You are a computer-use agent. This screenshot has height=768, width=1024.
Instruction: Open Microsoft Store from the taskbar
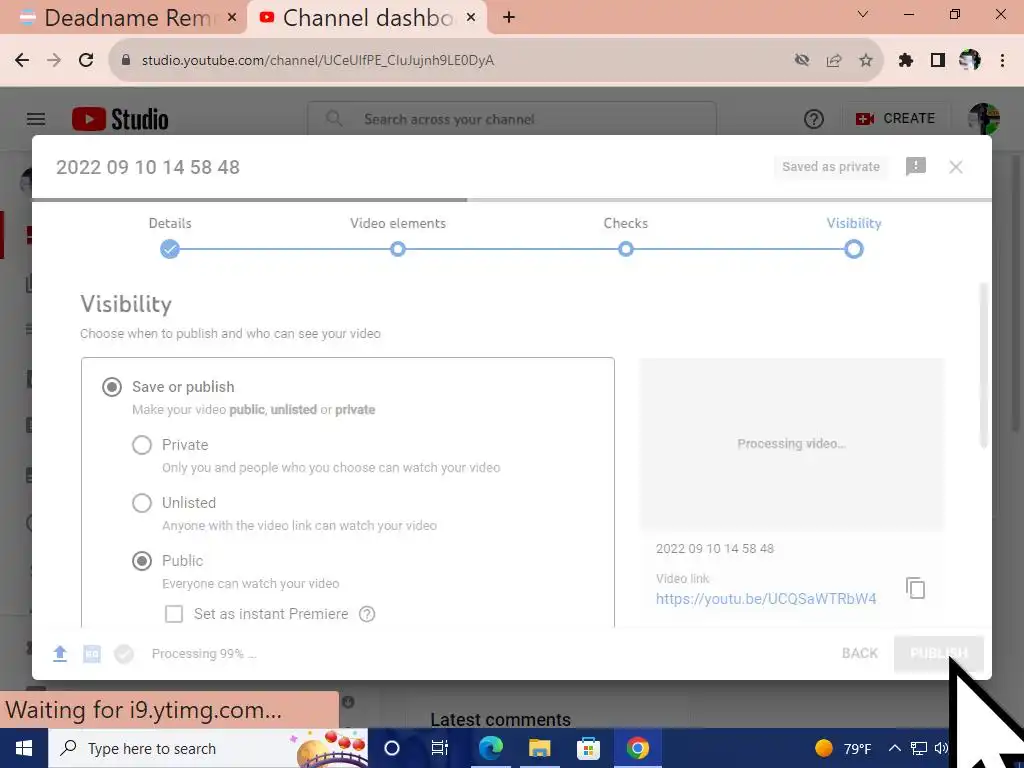click(x=588, y=748)
